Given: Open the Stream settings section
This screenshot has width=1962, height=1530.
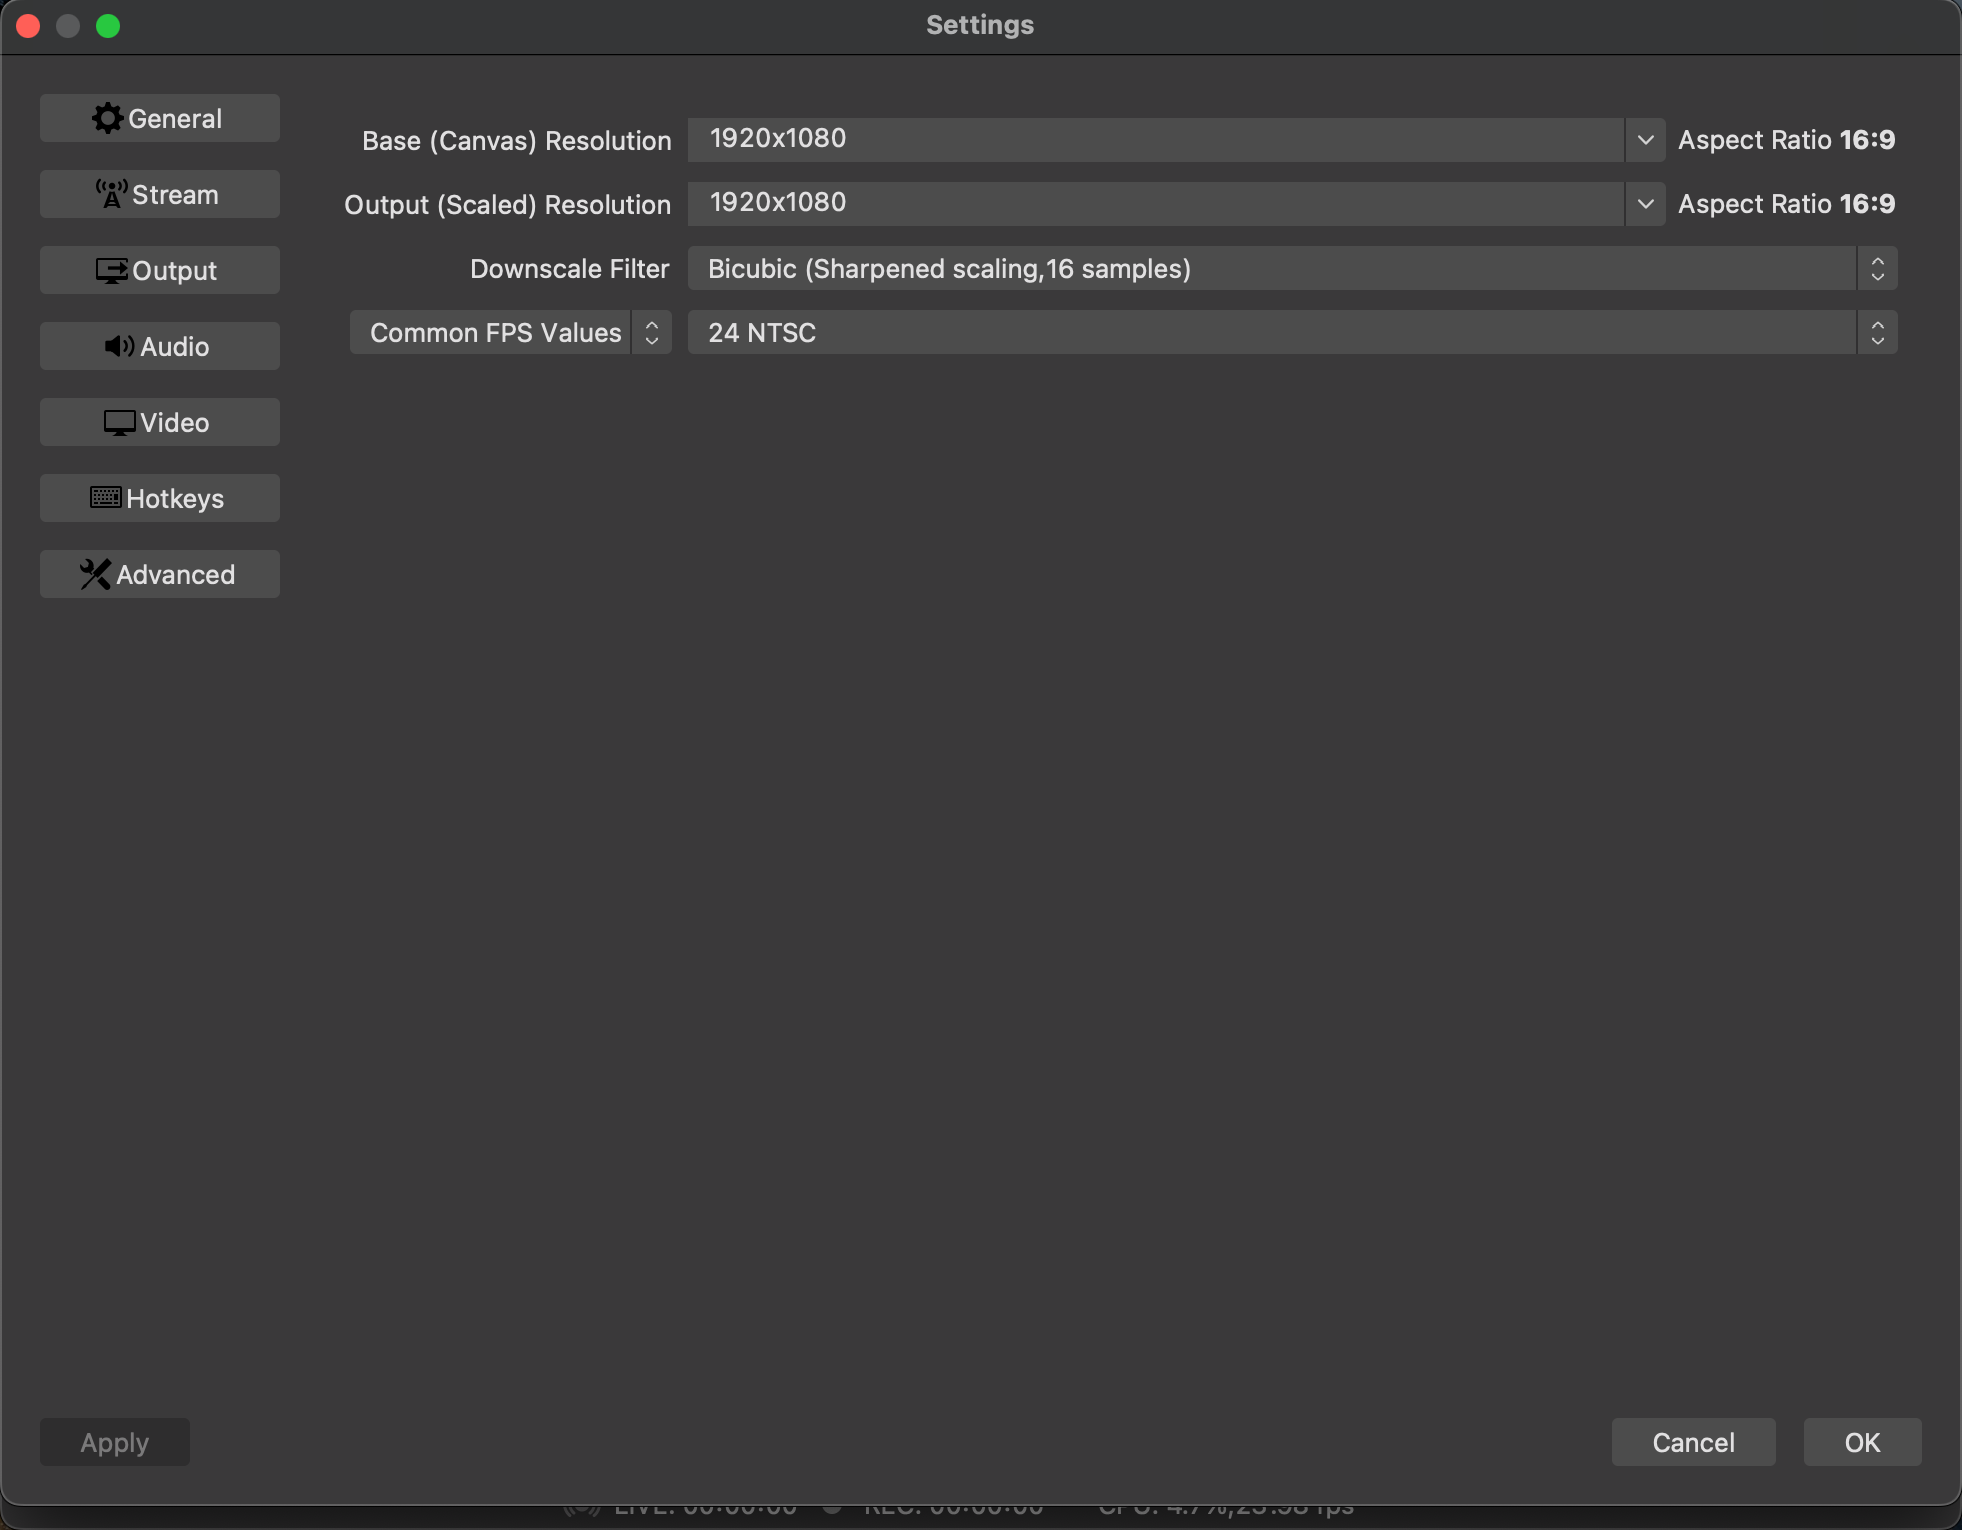Looking at the screenshot, I should click(158, 194).
